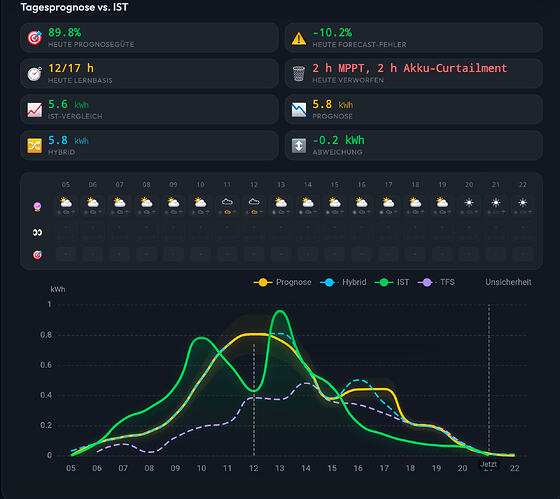The image size is (560, 499).
Task: Click the 5.6 kWh IST-Vergleich value
Action: 68,104
